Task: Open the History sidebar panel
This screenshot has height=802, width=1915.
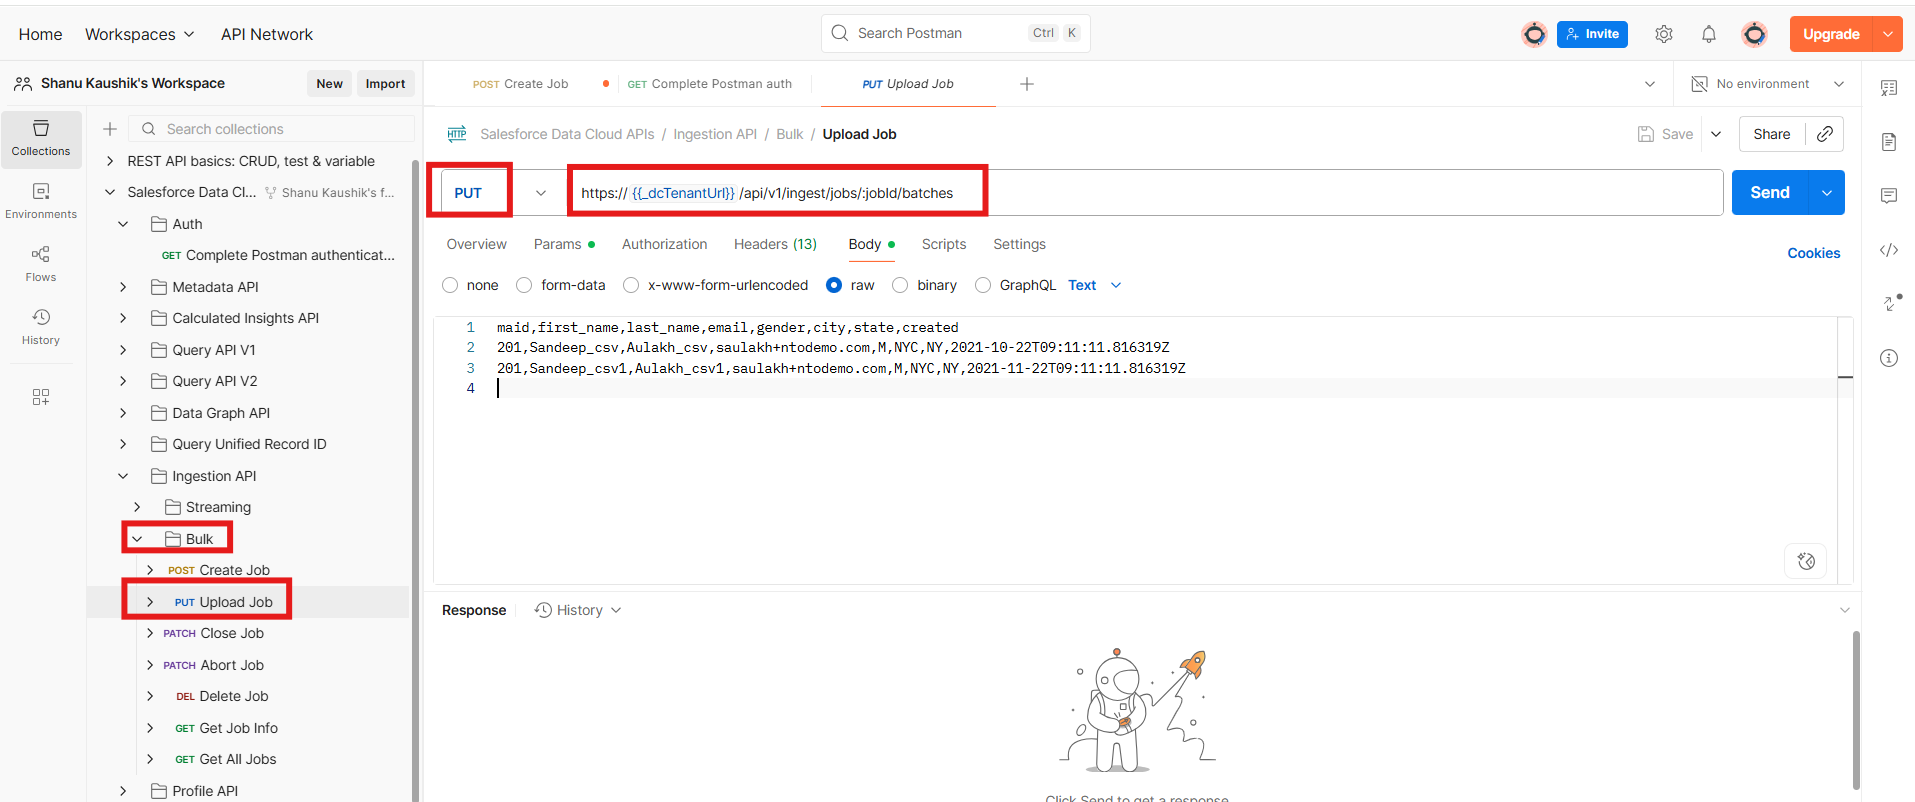Action: click(41, 327)
